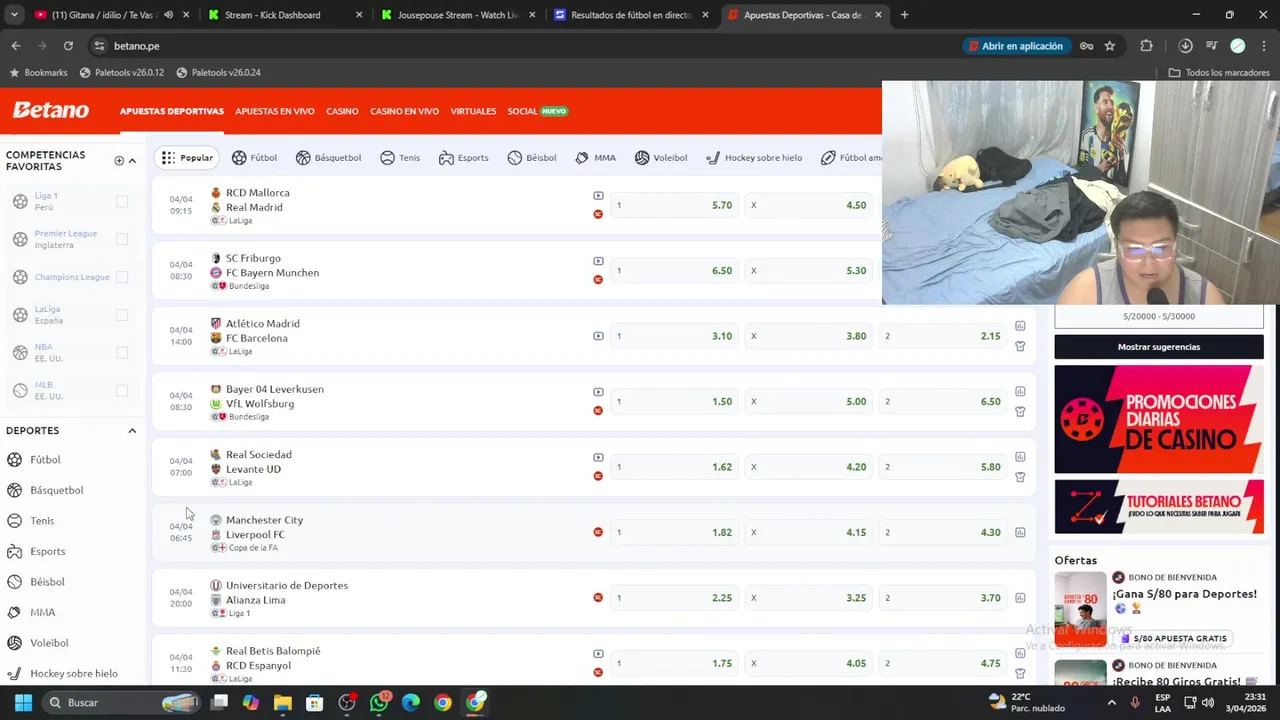Screen dimensions: 1280x720
Task: Select the Popular filter tab
Action: (x=187, y=158)
